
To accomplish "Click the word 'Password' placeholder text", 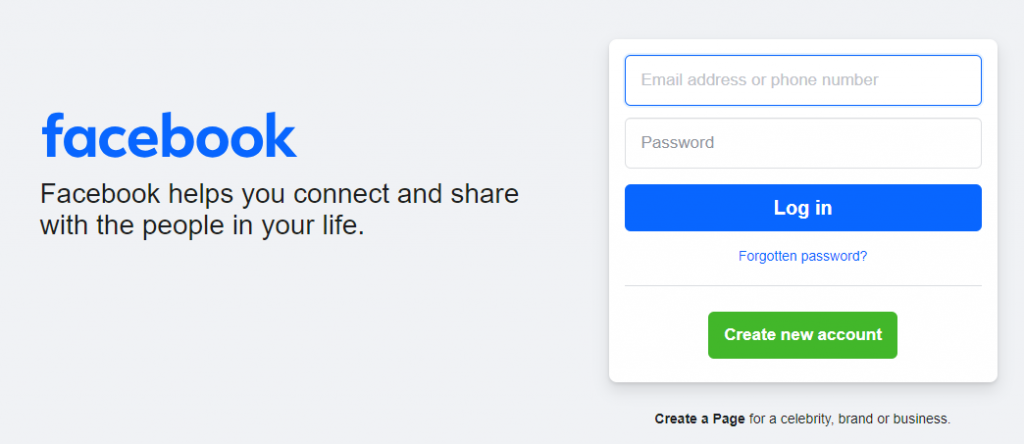I will click(x=677, y=143).
